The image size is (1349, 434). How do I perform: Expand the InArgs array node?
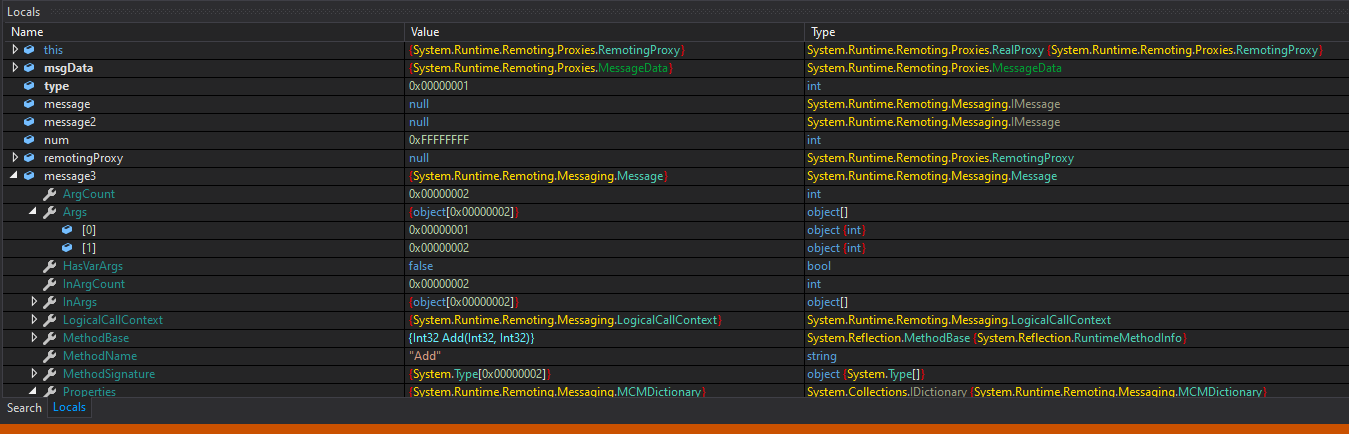(x=34, y=302)
